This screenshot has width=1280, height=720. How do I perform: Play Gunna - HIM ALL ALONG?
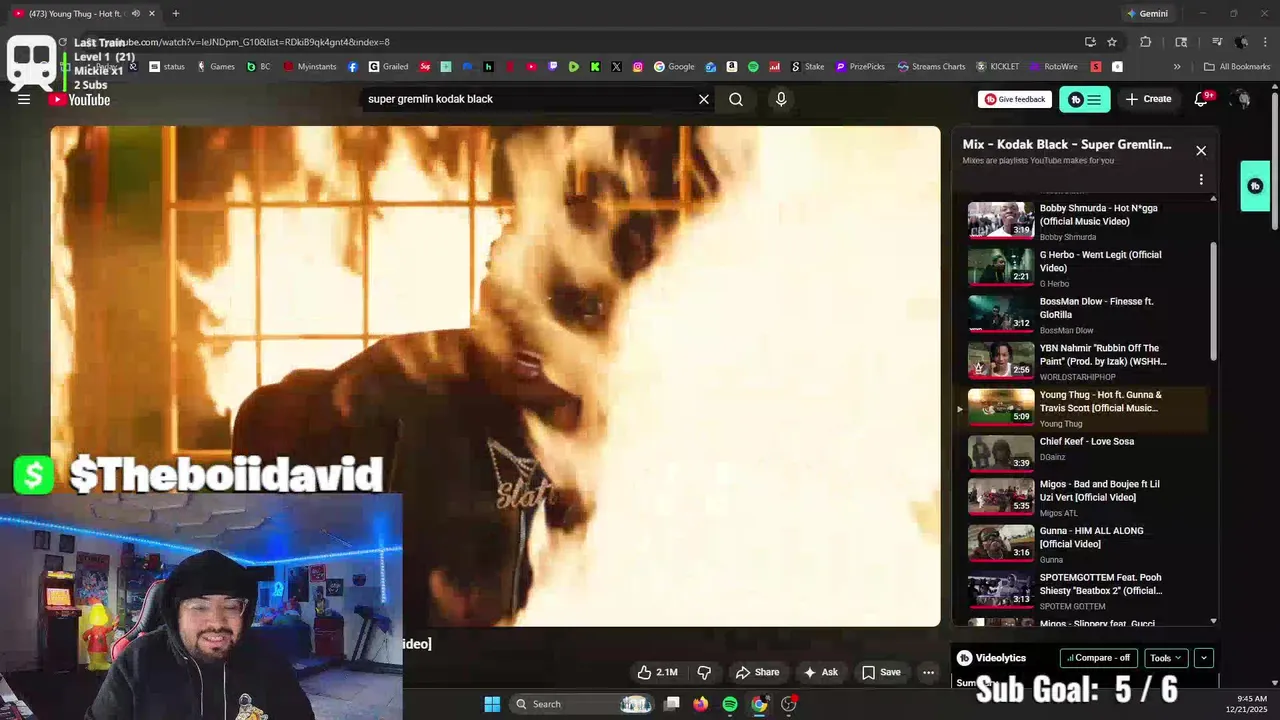click(1086, 544)
